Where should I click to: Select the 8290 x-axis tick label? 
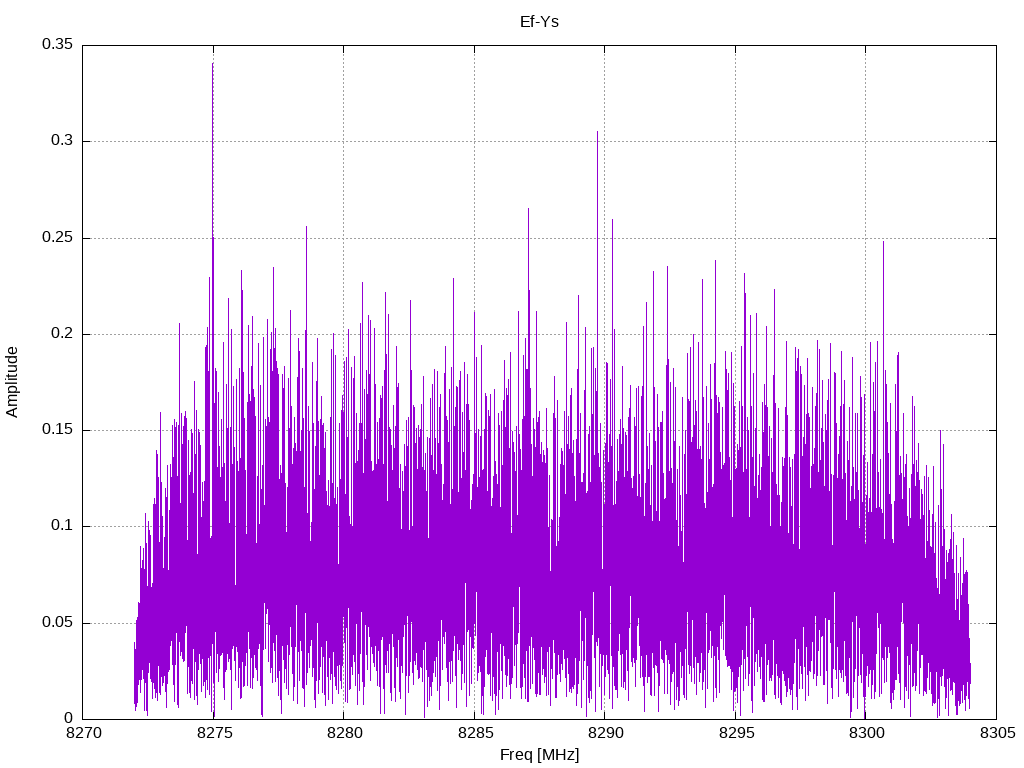[605, 734]
